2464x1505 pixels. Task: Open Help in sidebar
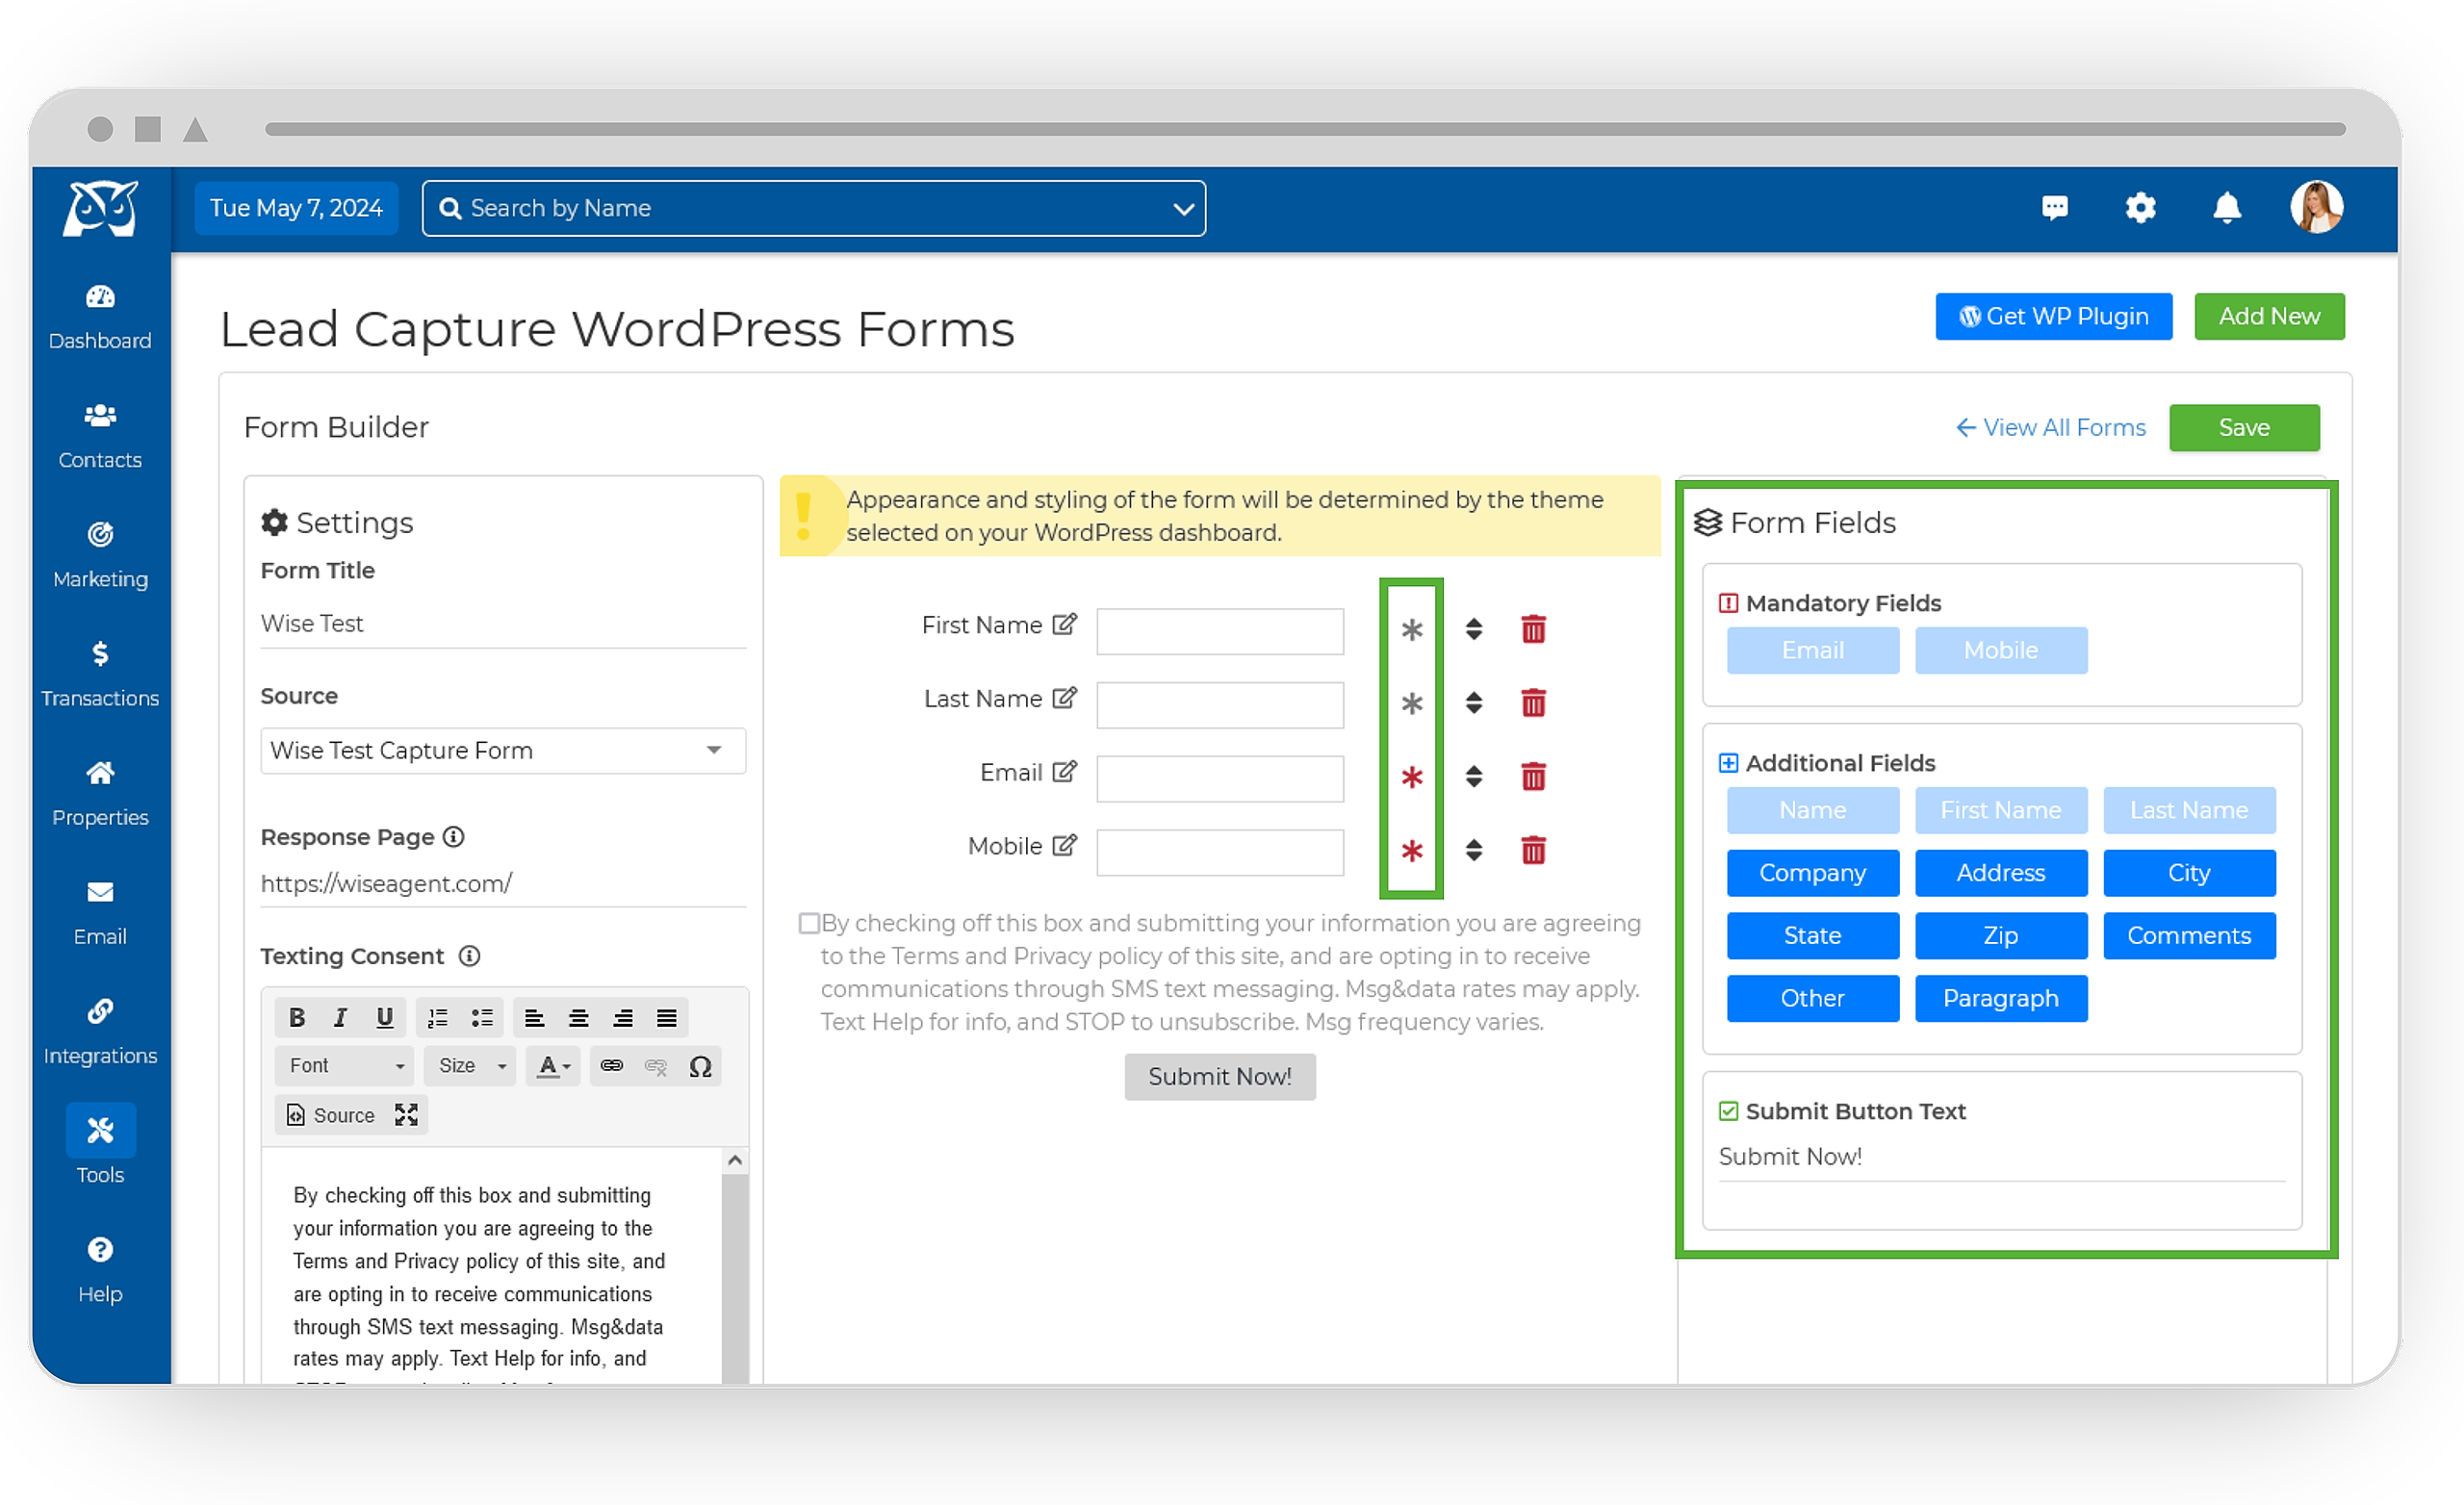(x=100, y=1269)
